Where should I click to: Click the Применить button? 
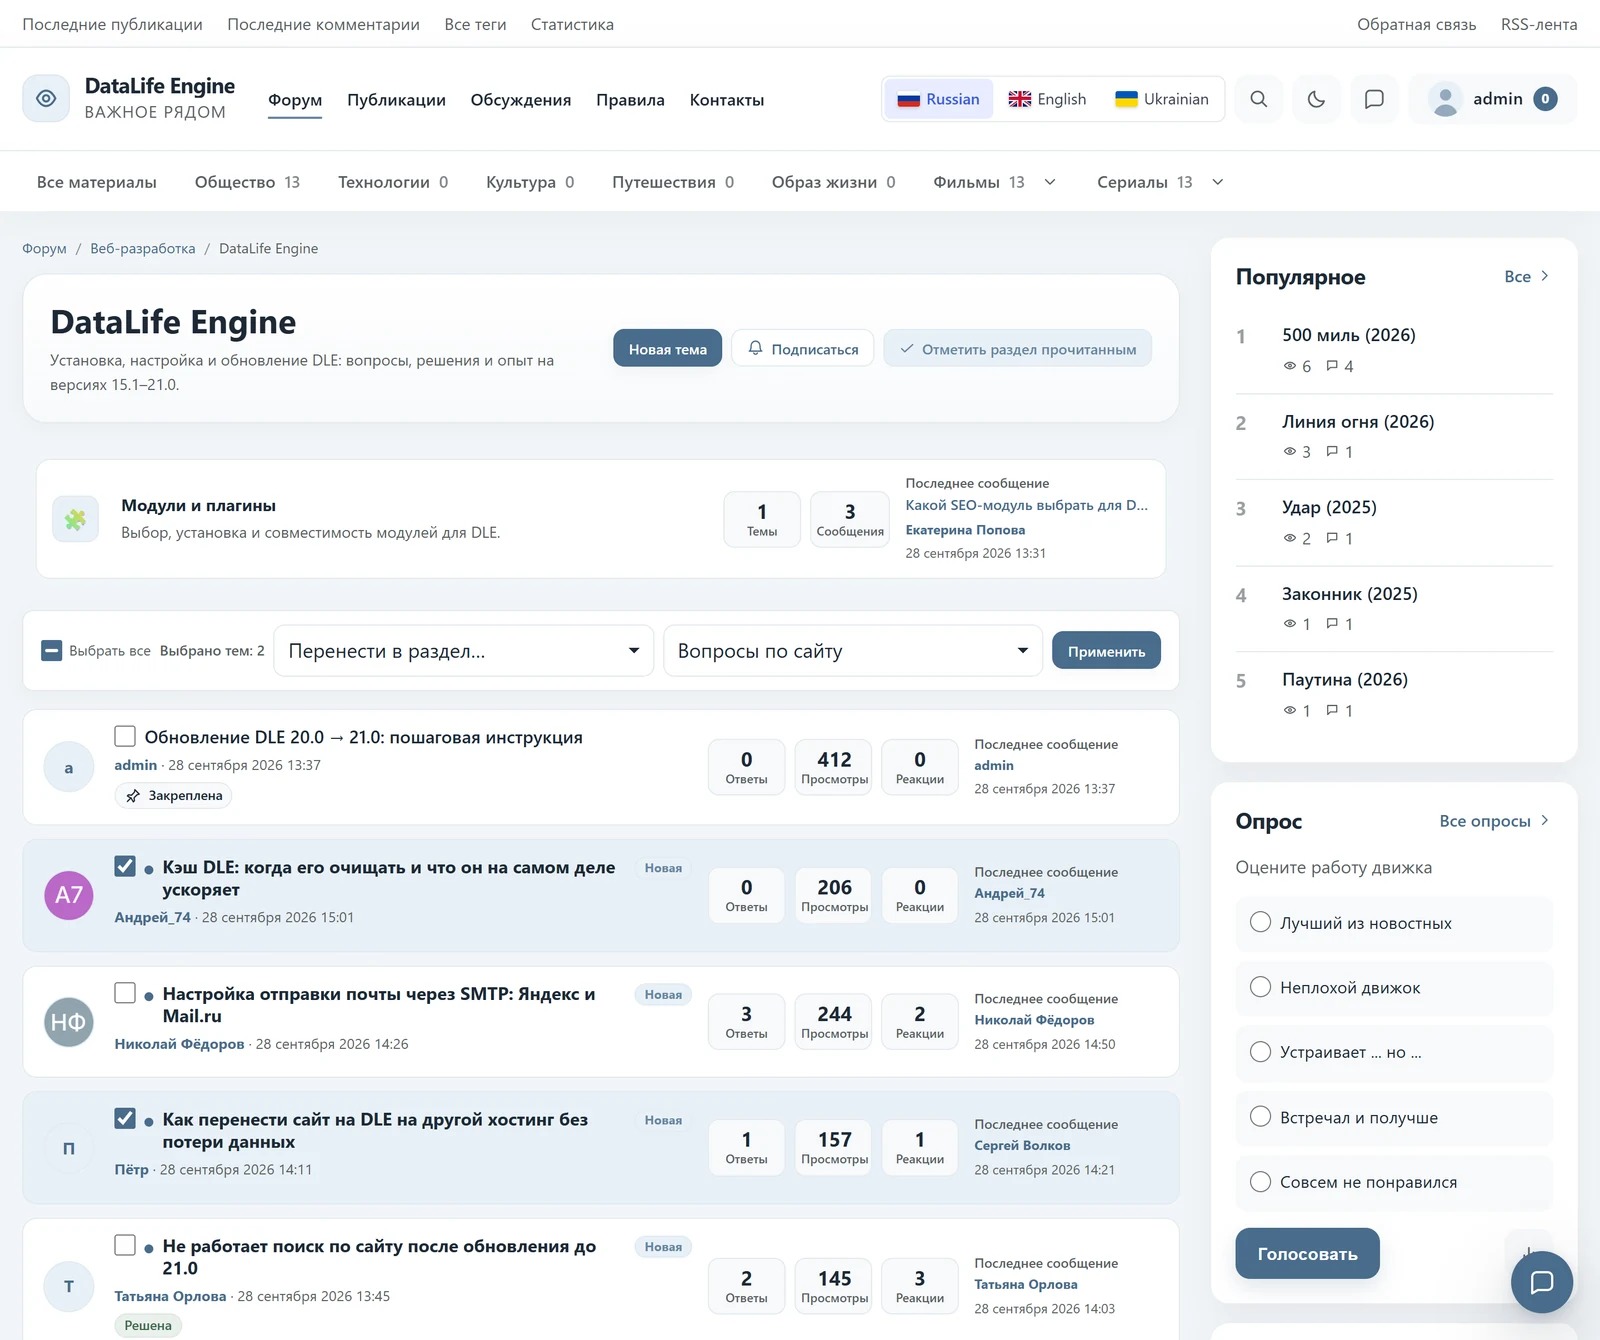(x=1107, y=651)
